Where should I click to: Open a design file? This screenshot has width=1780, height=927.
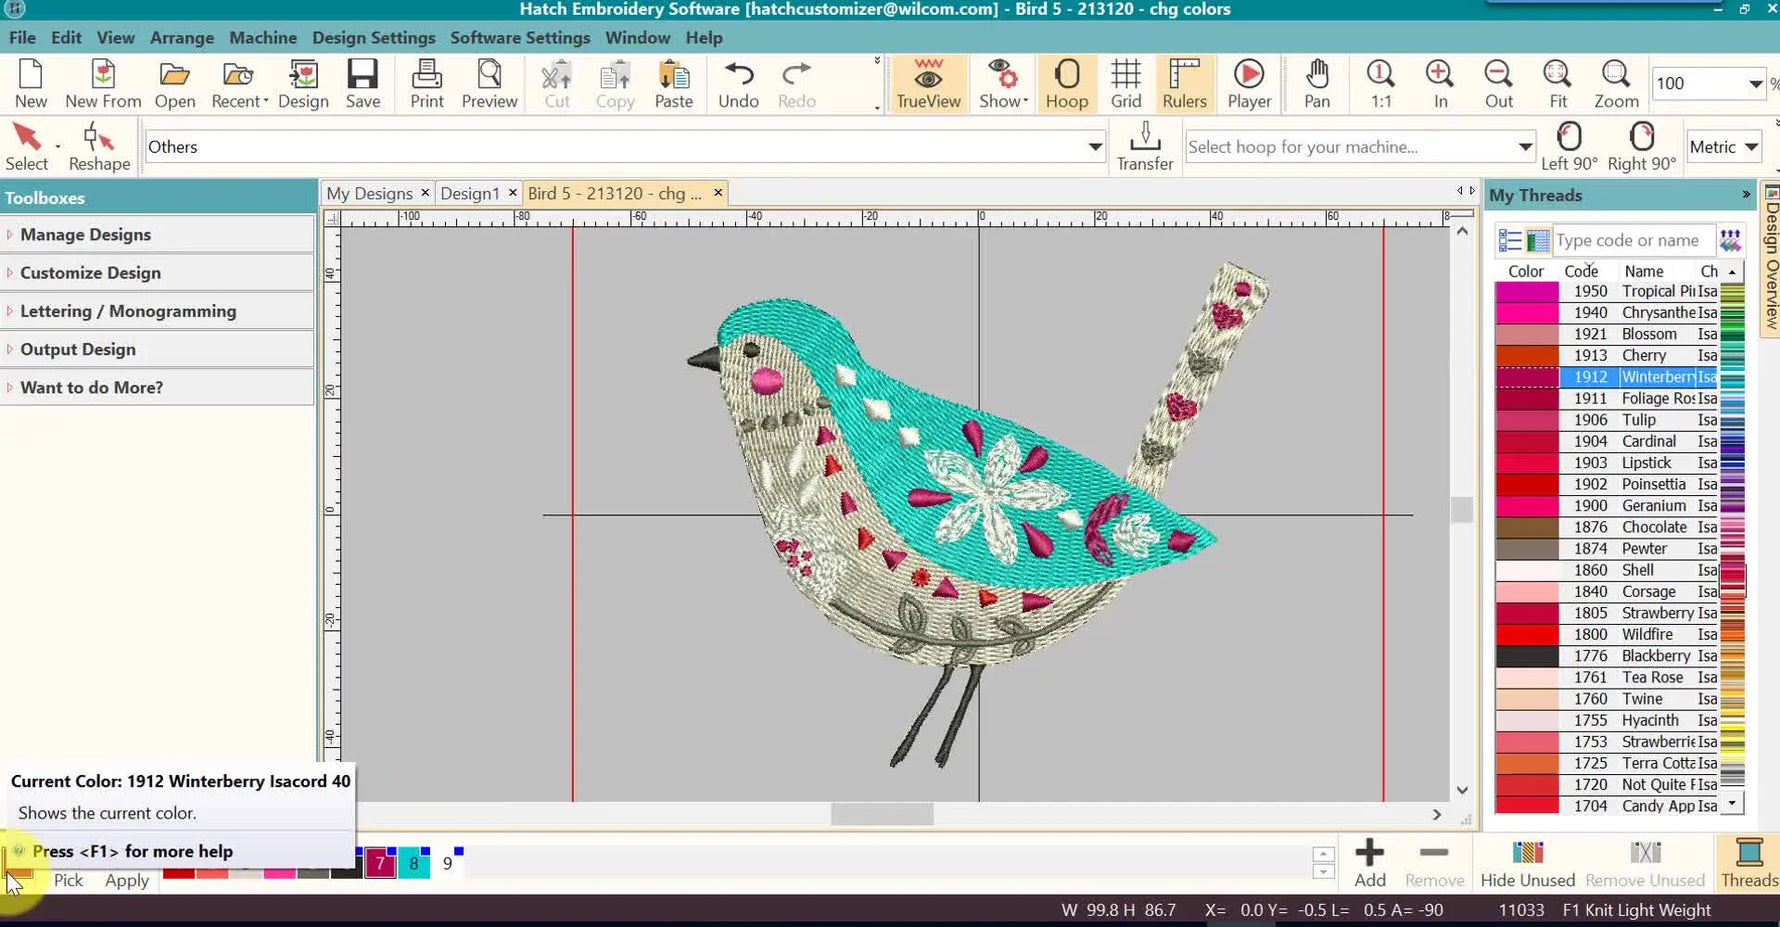pos(175,84)
